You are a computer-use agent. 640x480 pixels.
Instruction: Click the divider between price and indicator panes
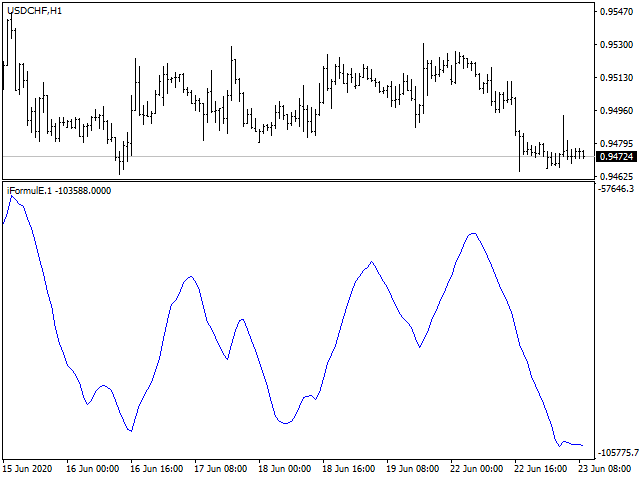click(x=299, y=180)
